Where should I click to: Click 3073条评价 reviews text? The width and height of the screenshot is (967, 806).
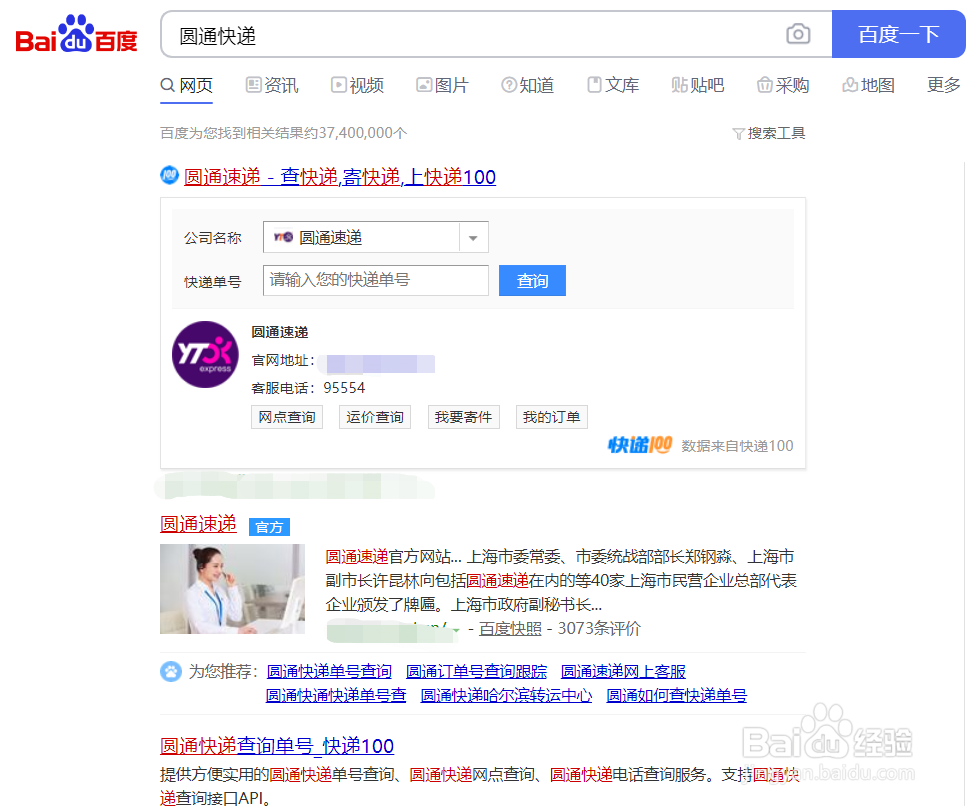(599, 629)
